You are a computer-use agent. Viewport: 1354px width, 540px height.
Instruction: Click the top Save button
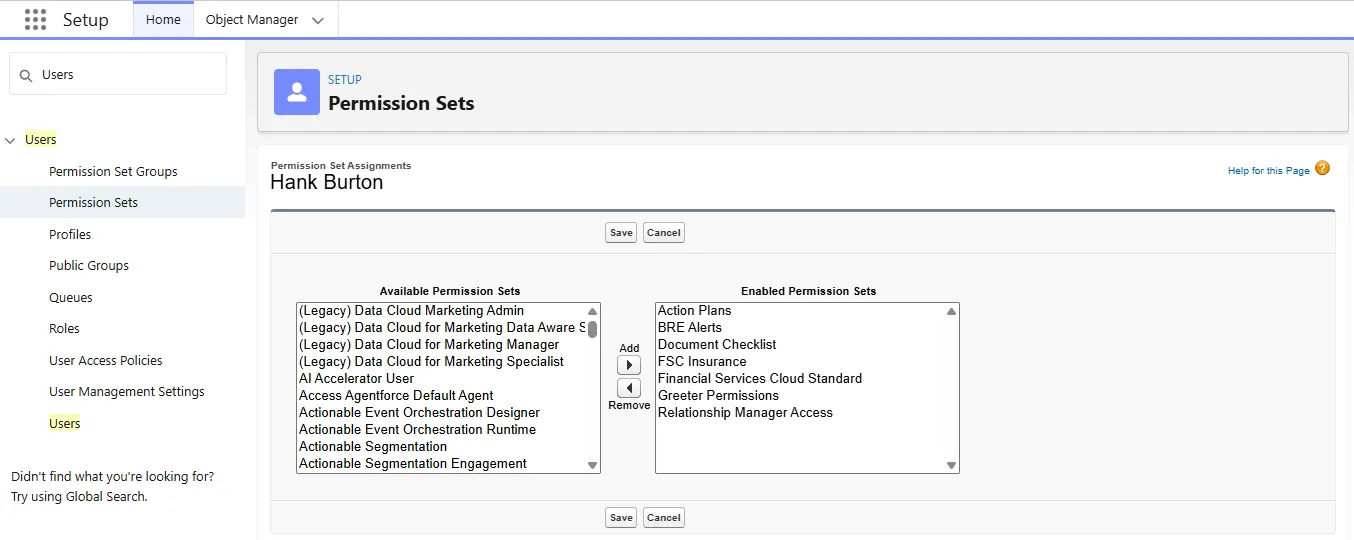621,233
